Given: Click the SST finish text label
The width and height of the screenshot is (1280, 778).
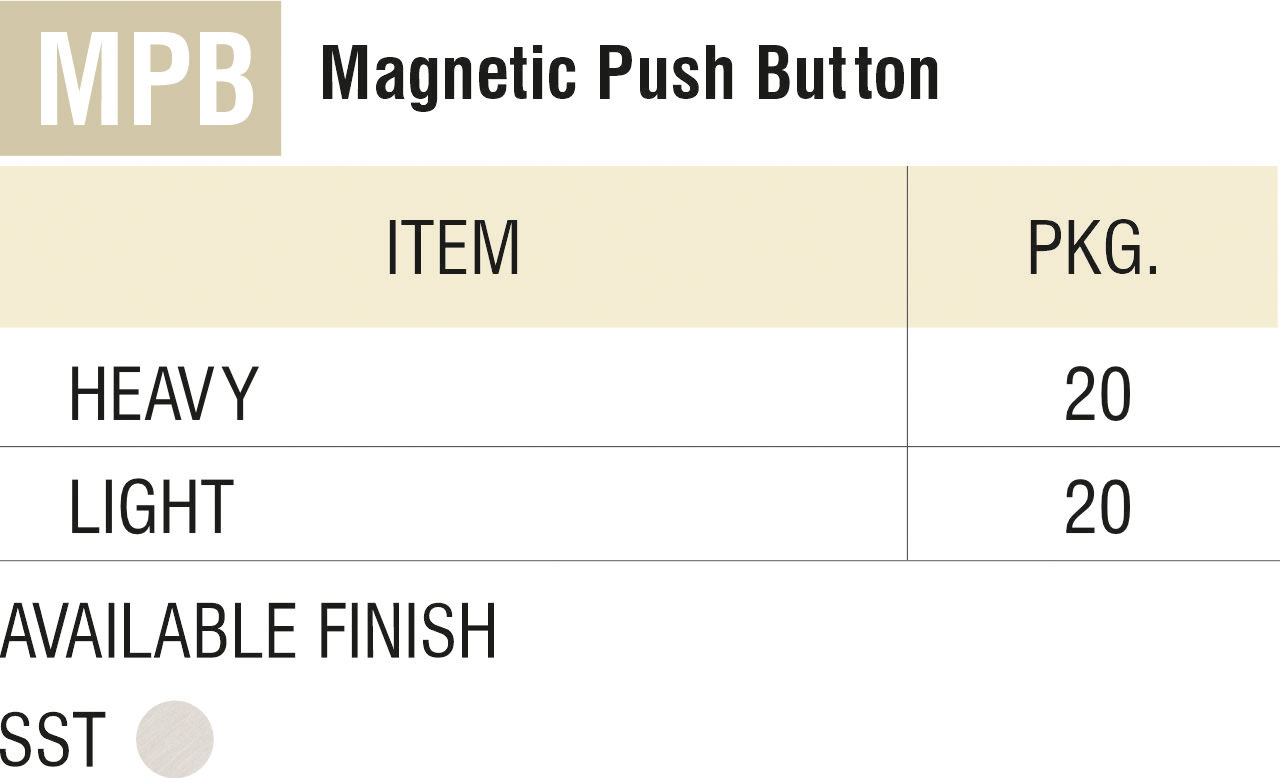Looking at the screenshot, I should tap(53, 741).
